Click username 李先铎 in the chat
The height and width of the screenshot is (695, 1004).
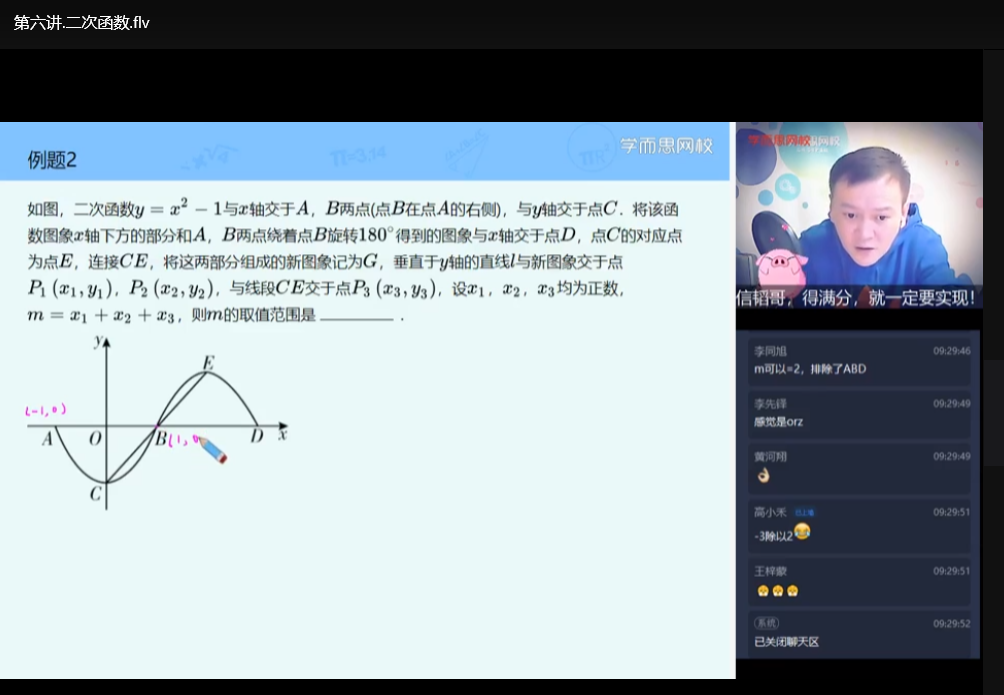point(770,404)
